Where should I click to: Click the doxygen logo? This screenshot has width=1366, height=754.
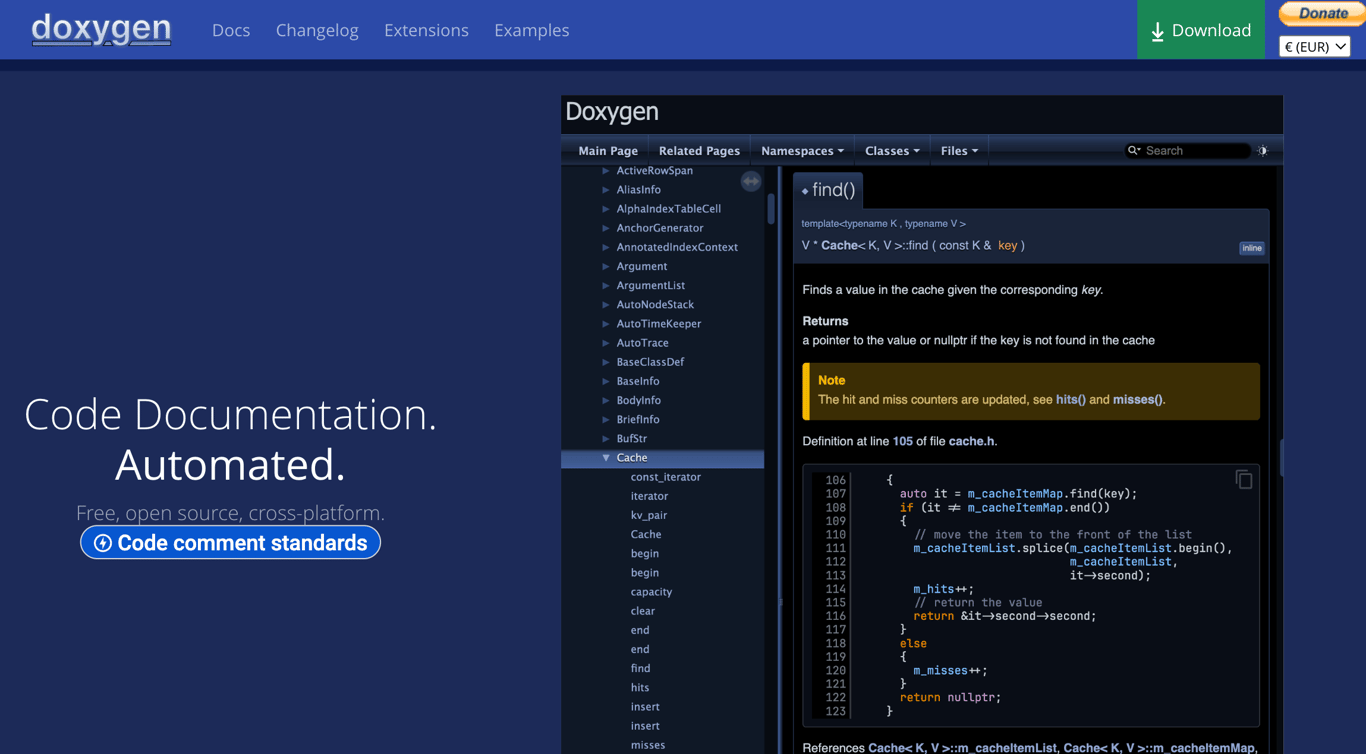tap(101, 29)
